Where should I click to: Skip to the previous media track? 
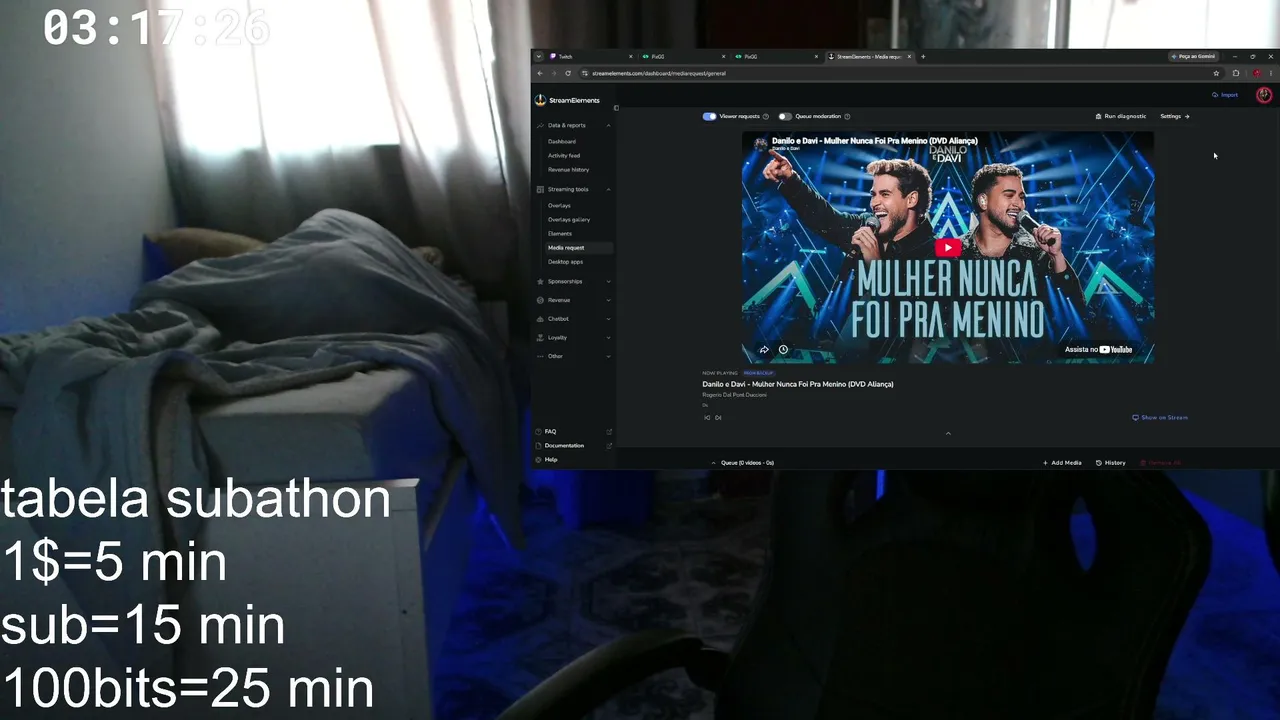coord(707,417)
